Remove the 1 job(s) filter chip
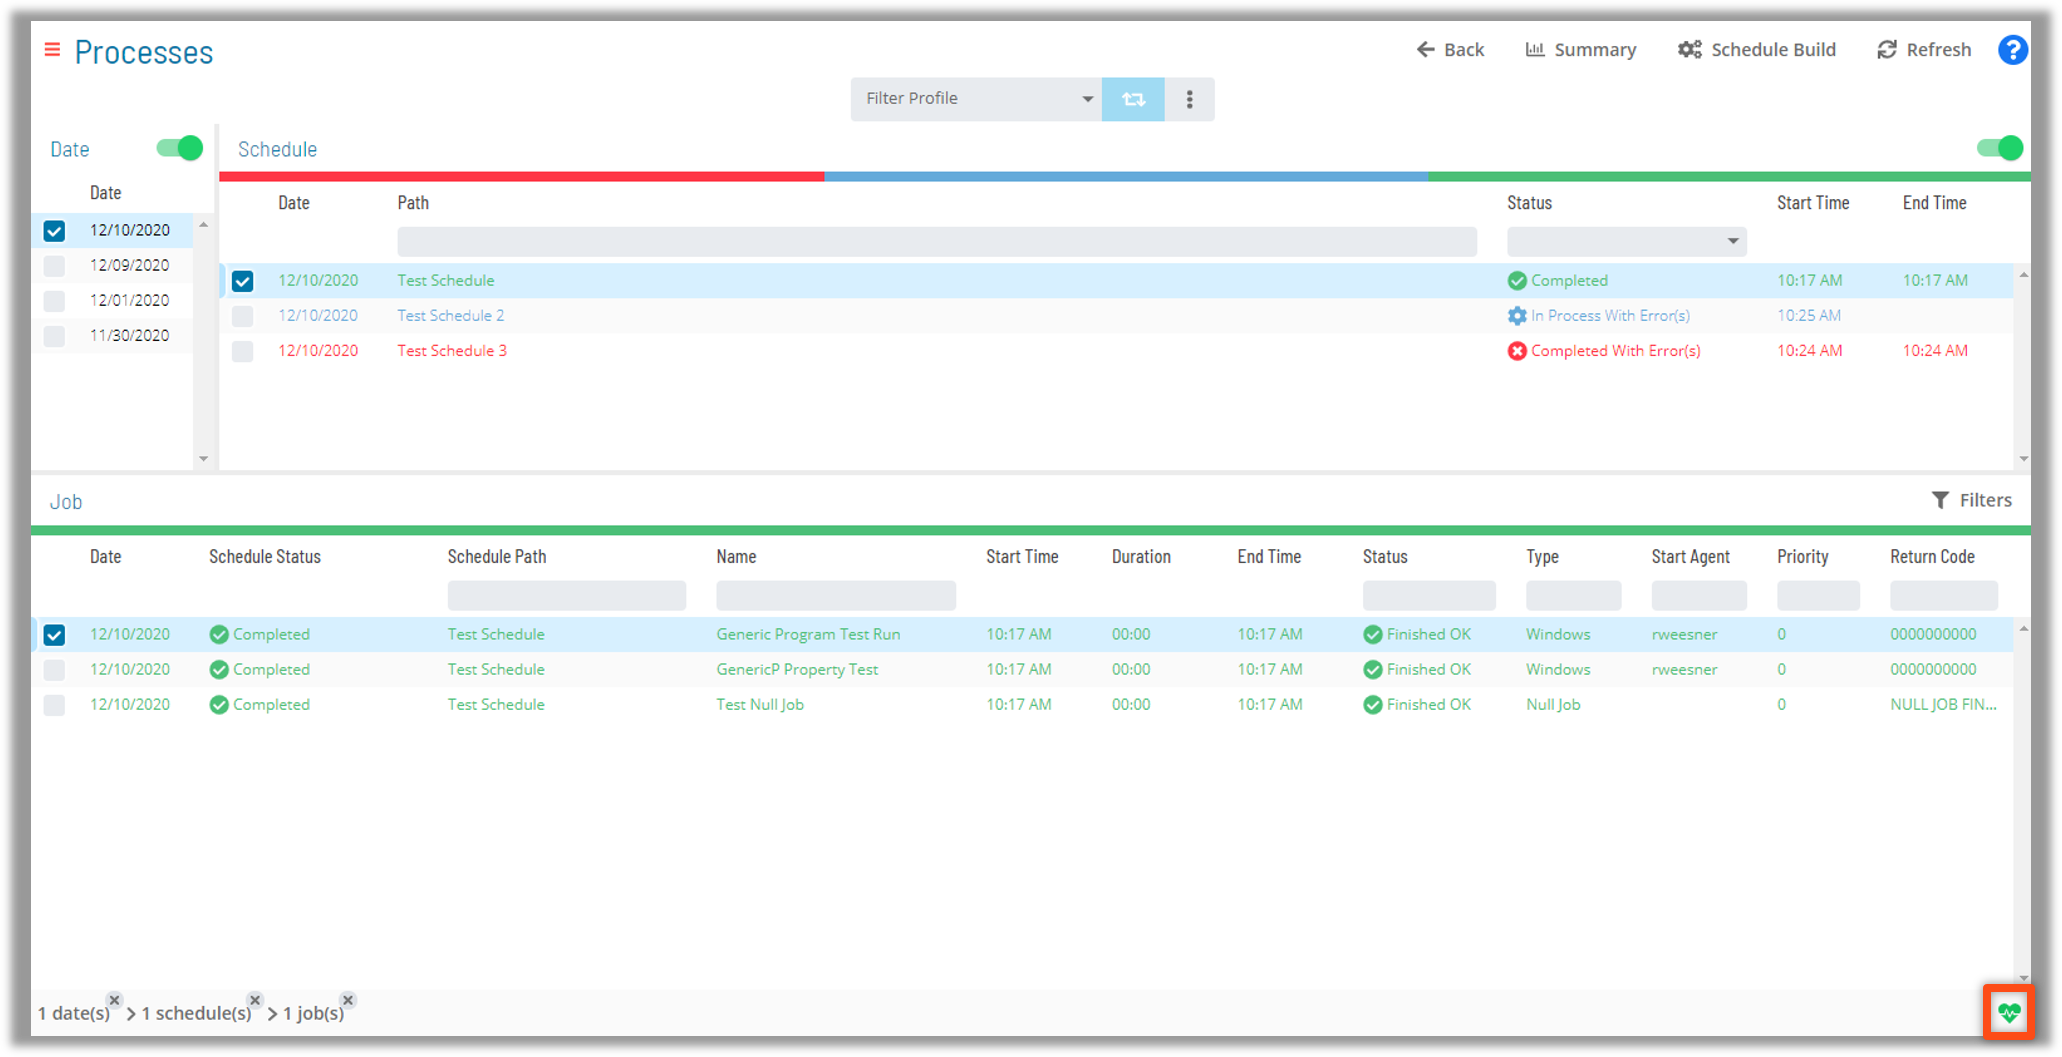Viewport: 2062px width, 1057px height. [347, 999]
